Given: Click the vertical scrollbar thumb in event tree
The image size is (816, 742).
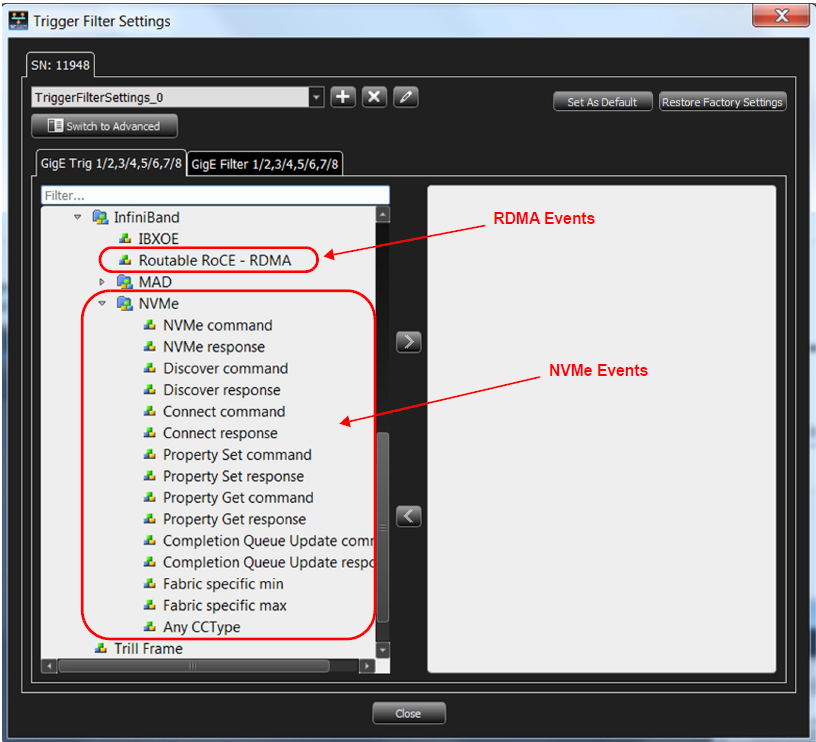Looking at the screenshot, I should [383, 527].
